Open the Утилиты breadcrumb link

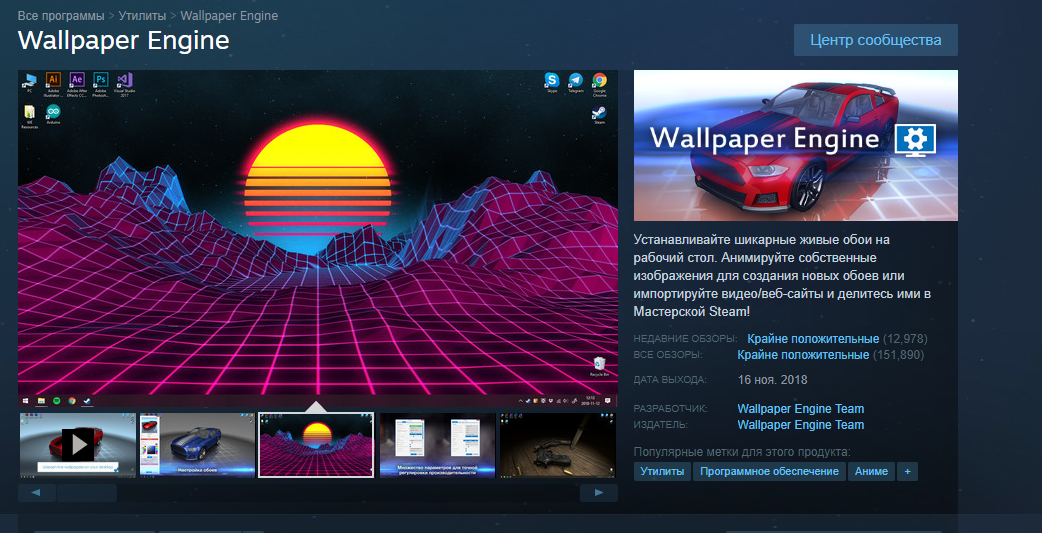click(142, 15)
